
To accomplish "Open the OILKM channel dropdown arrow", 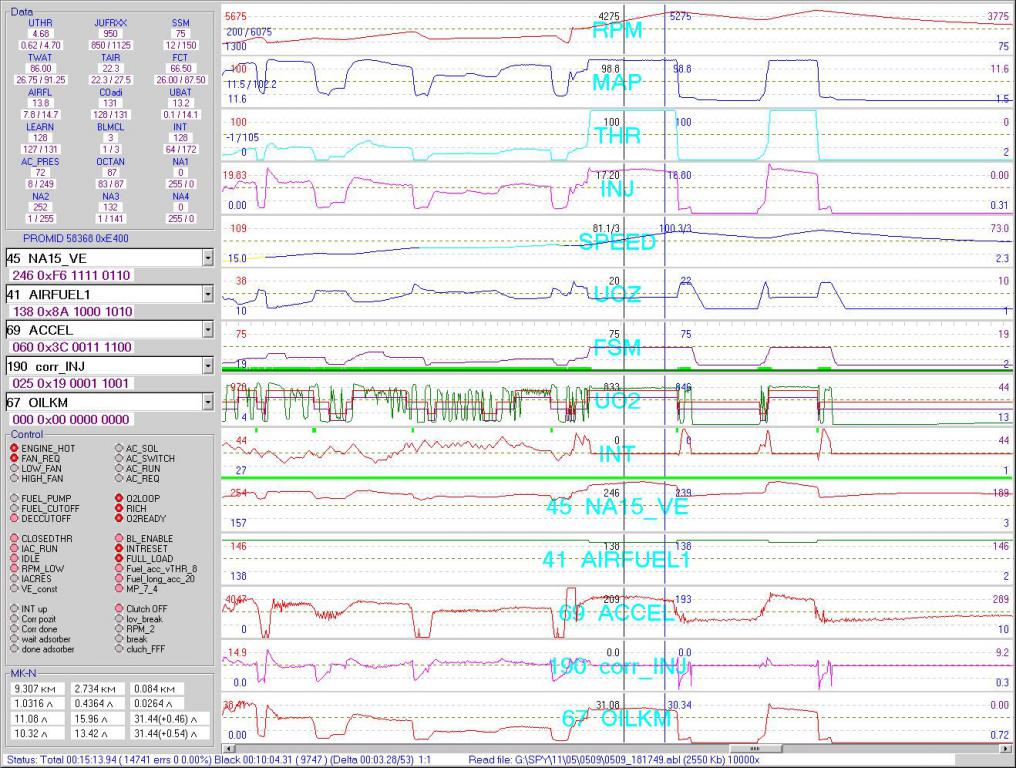I will pos(207,402).
